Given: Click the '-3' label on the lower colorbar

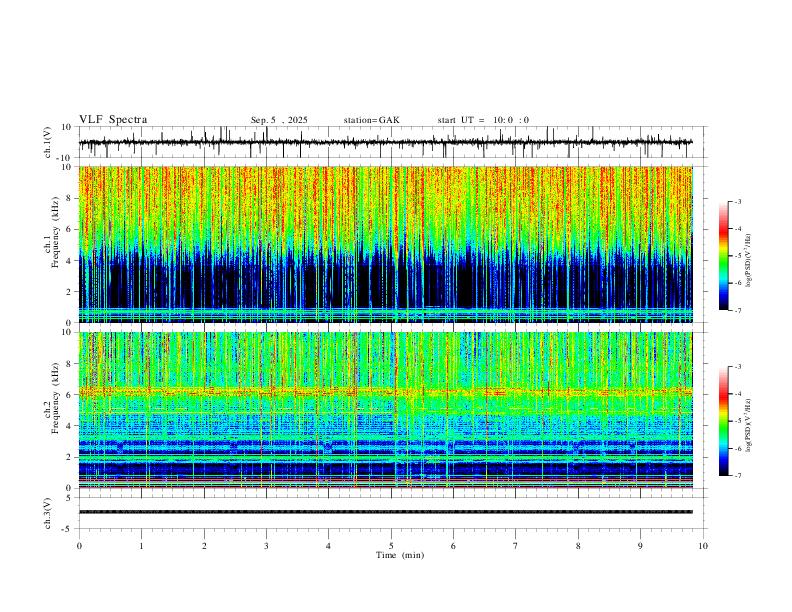Looking at the screenshot, I should point(738,367).
